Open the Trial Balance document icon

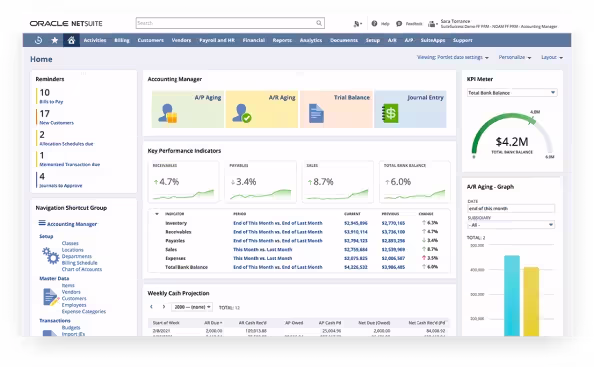[316, 113]
